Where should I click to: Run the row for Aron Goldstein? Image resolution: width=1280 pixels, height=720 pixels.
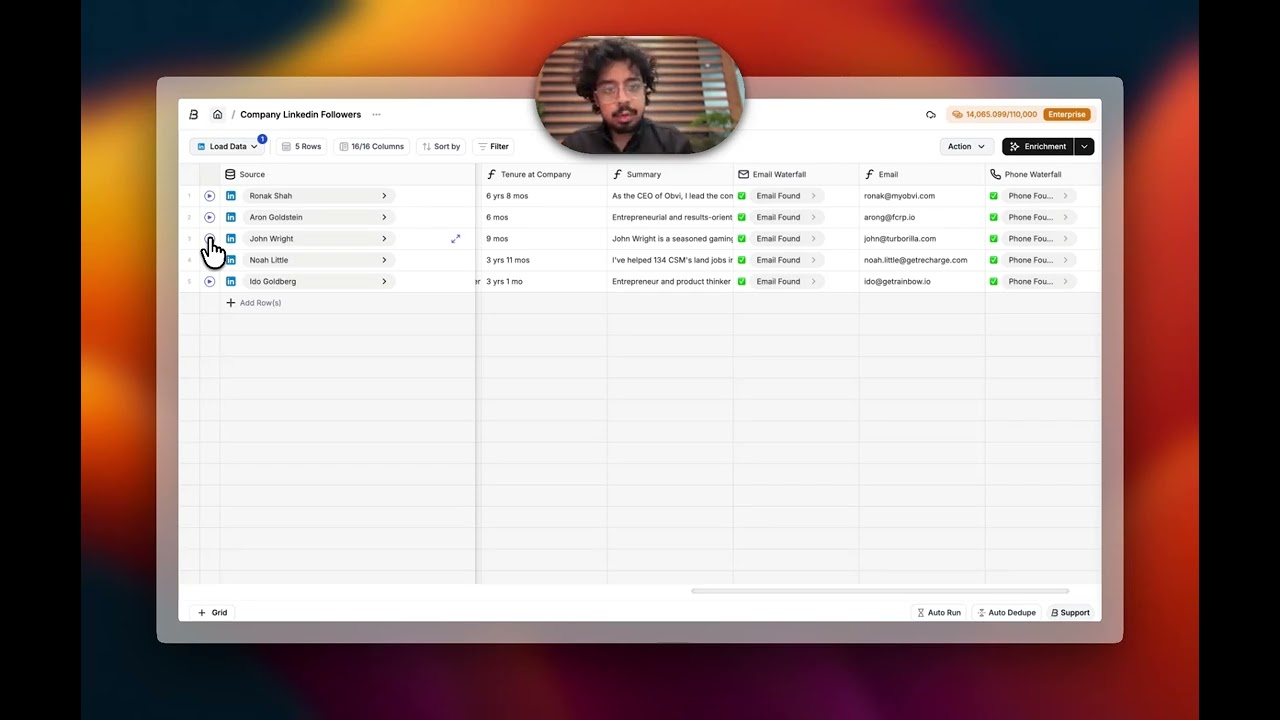[209, 217]
